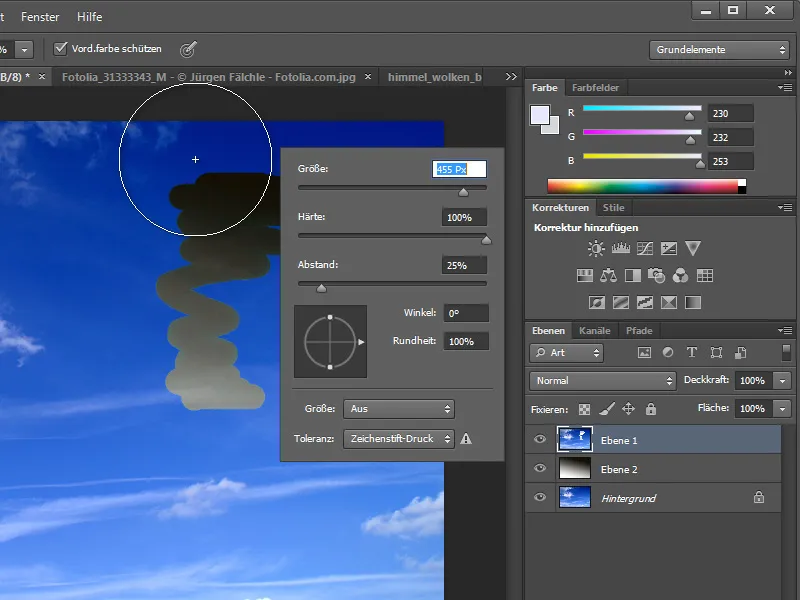Click the brush Größe value field
800x600 pixels.
coord(459,169)
